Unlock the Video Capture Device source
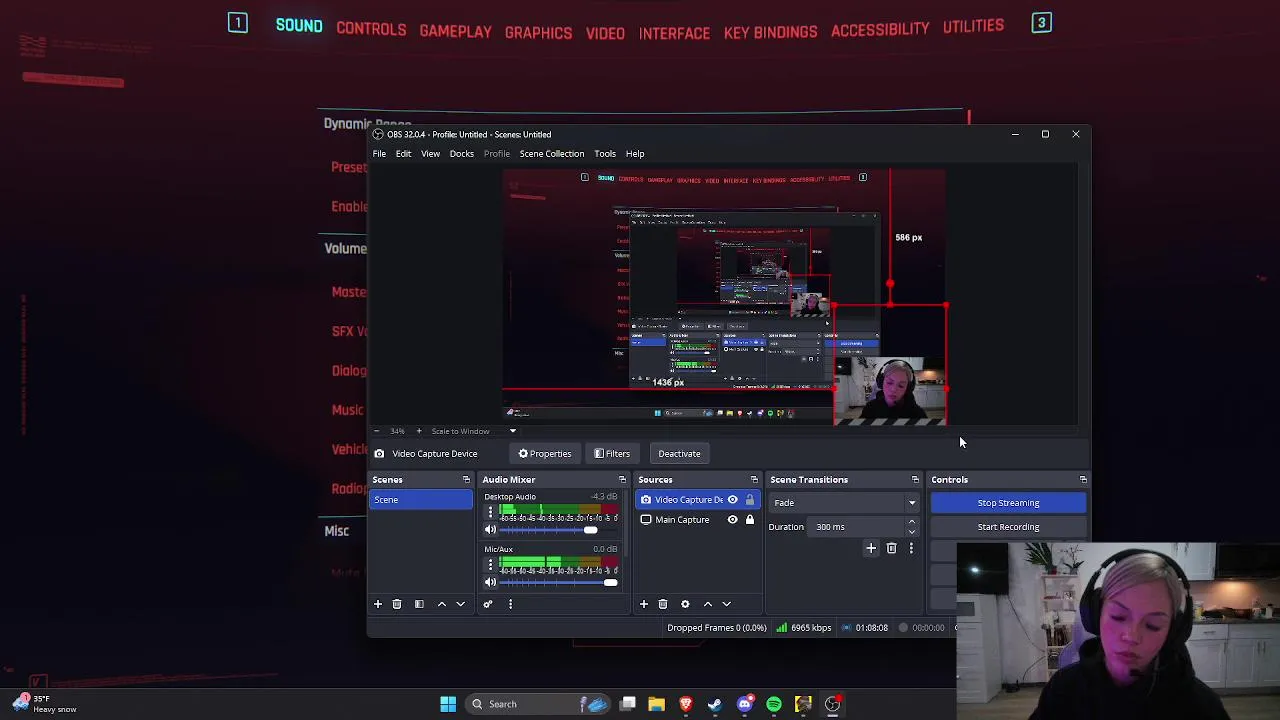The image size is (1280, 720). [749, 500]
